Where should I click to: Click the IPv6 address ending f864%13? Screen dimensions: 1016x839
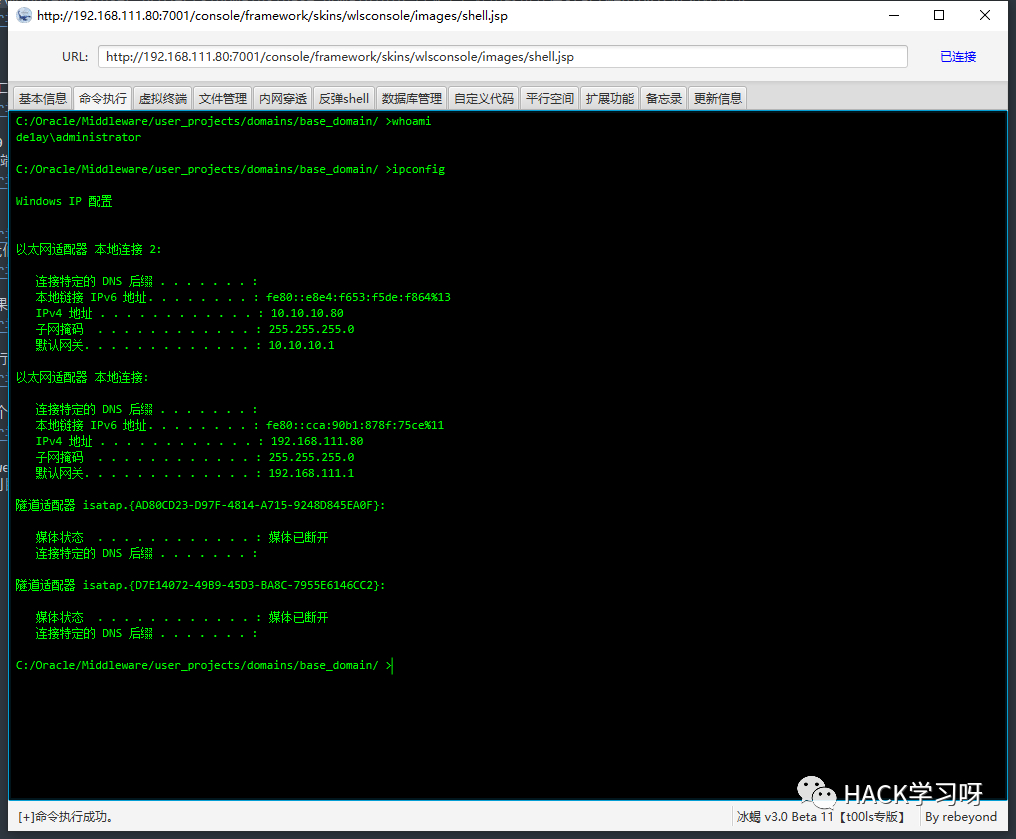[x=358, y=297]
